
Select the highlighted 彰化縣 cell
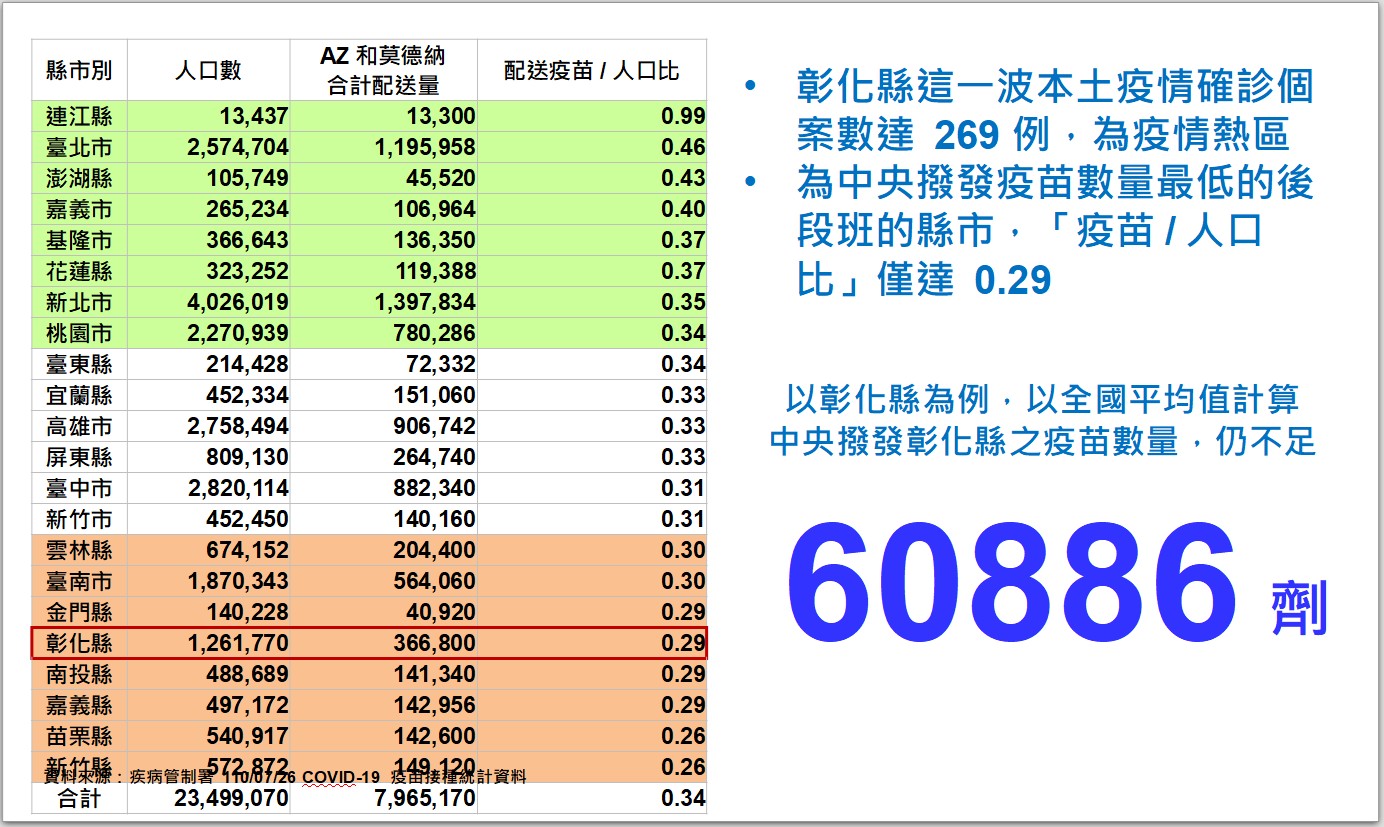[x=79, y=643]
